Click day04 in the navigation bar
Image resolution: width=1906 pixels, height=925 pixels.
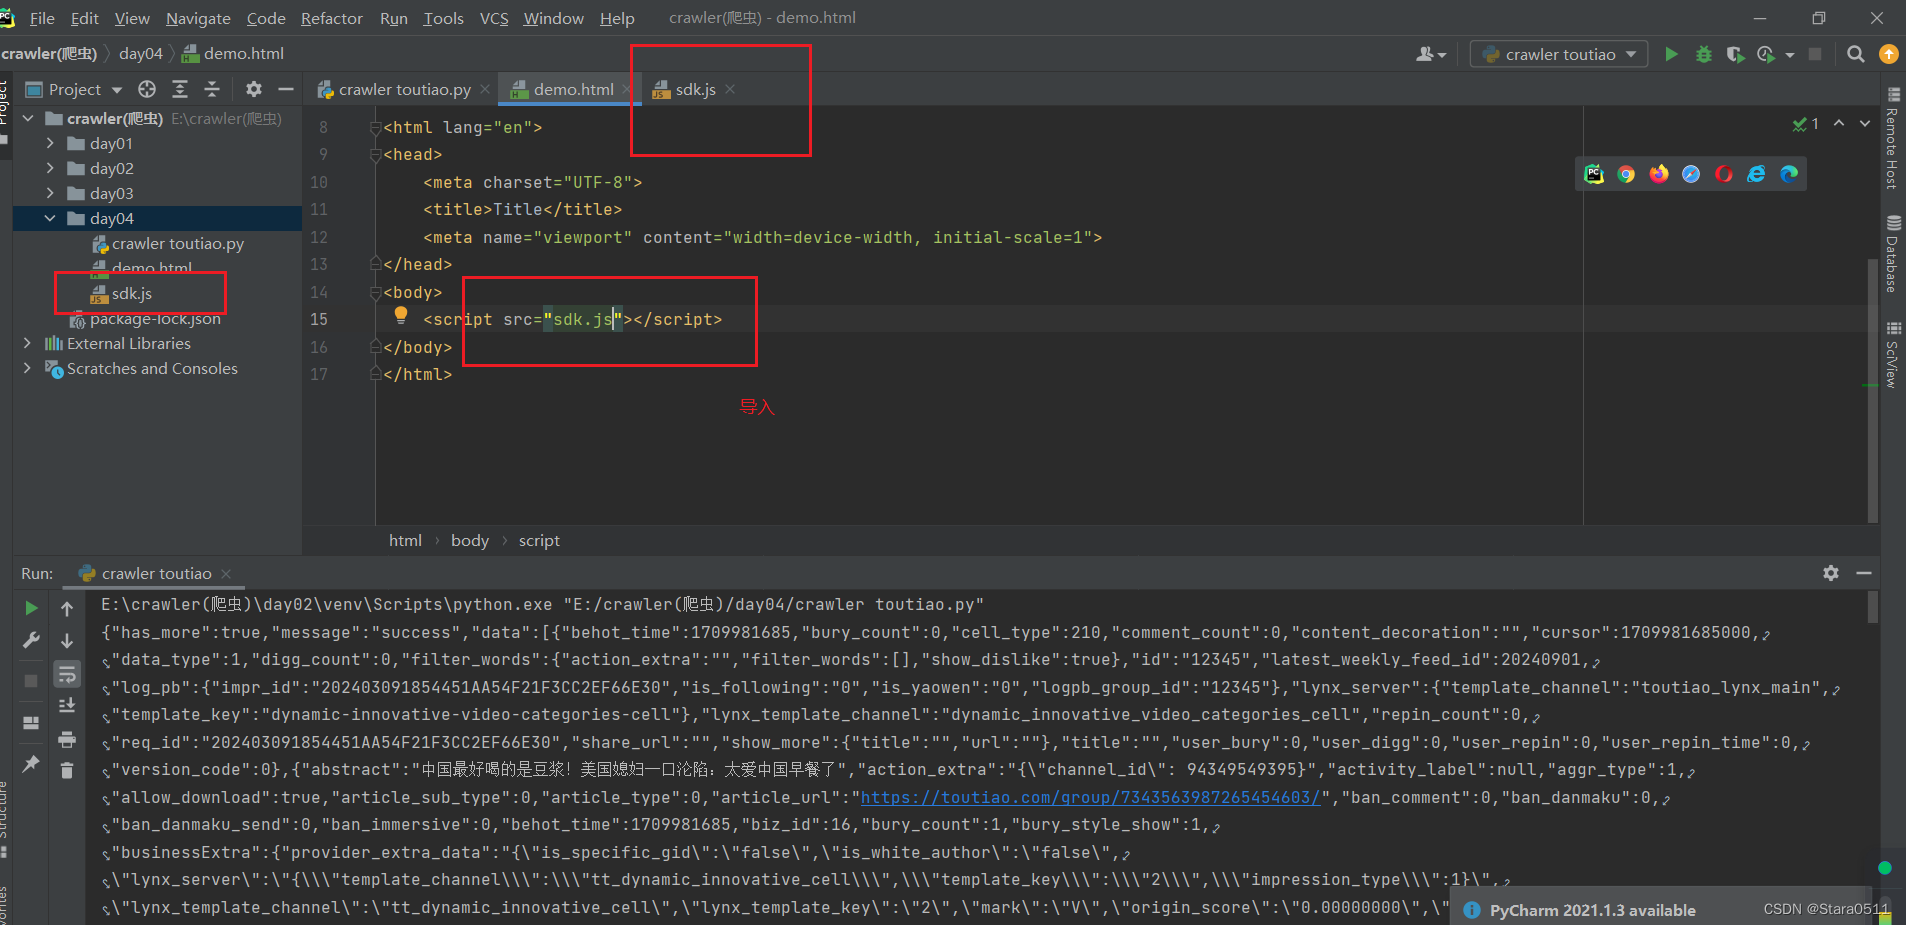tap(140, 53)
